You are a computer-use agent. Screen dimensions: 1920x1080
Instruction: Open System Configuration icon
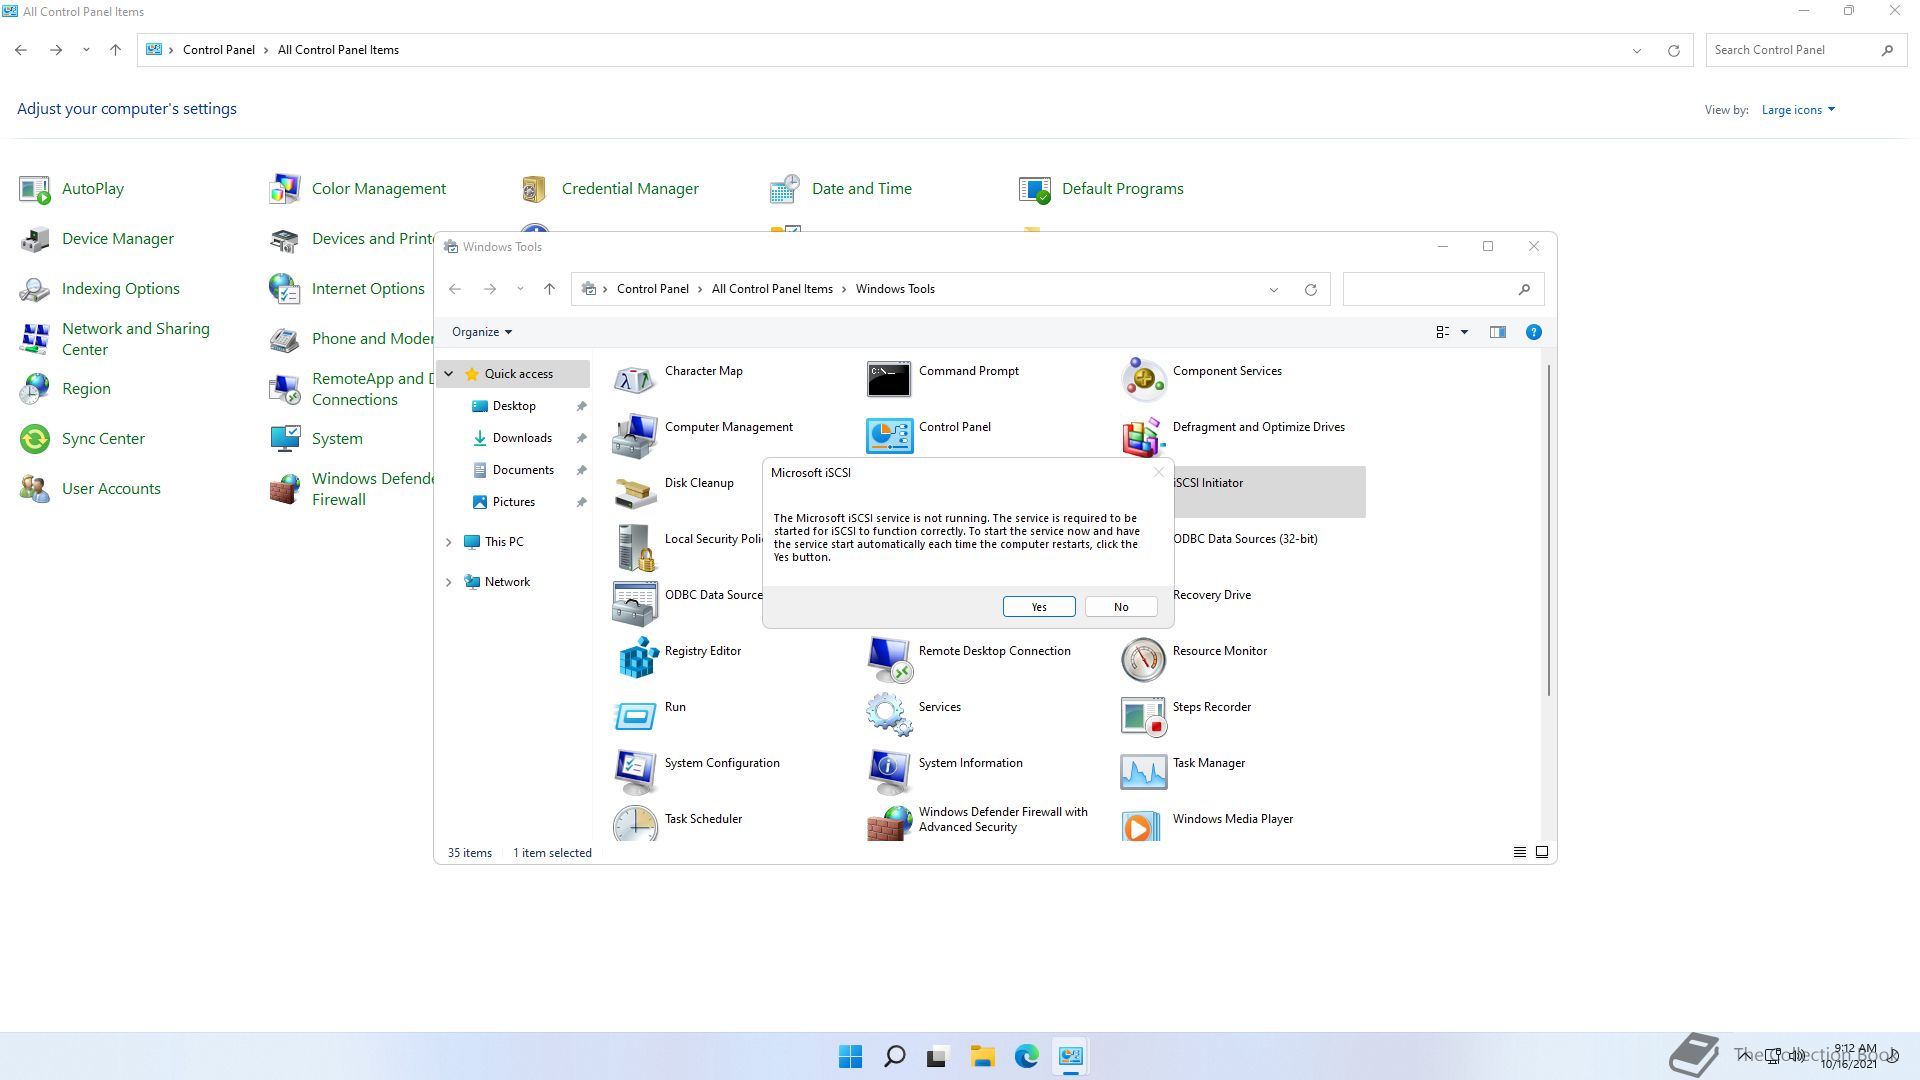[x=635, y=772]
